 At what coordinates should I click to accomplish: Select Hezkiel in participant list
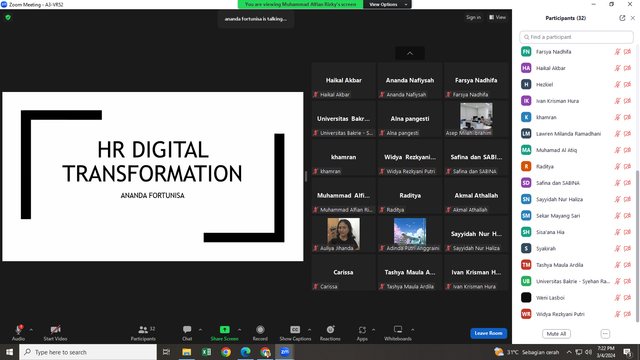pyautogui.click(x=576, y=84)
